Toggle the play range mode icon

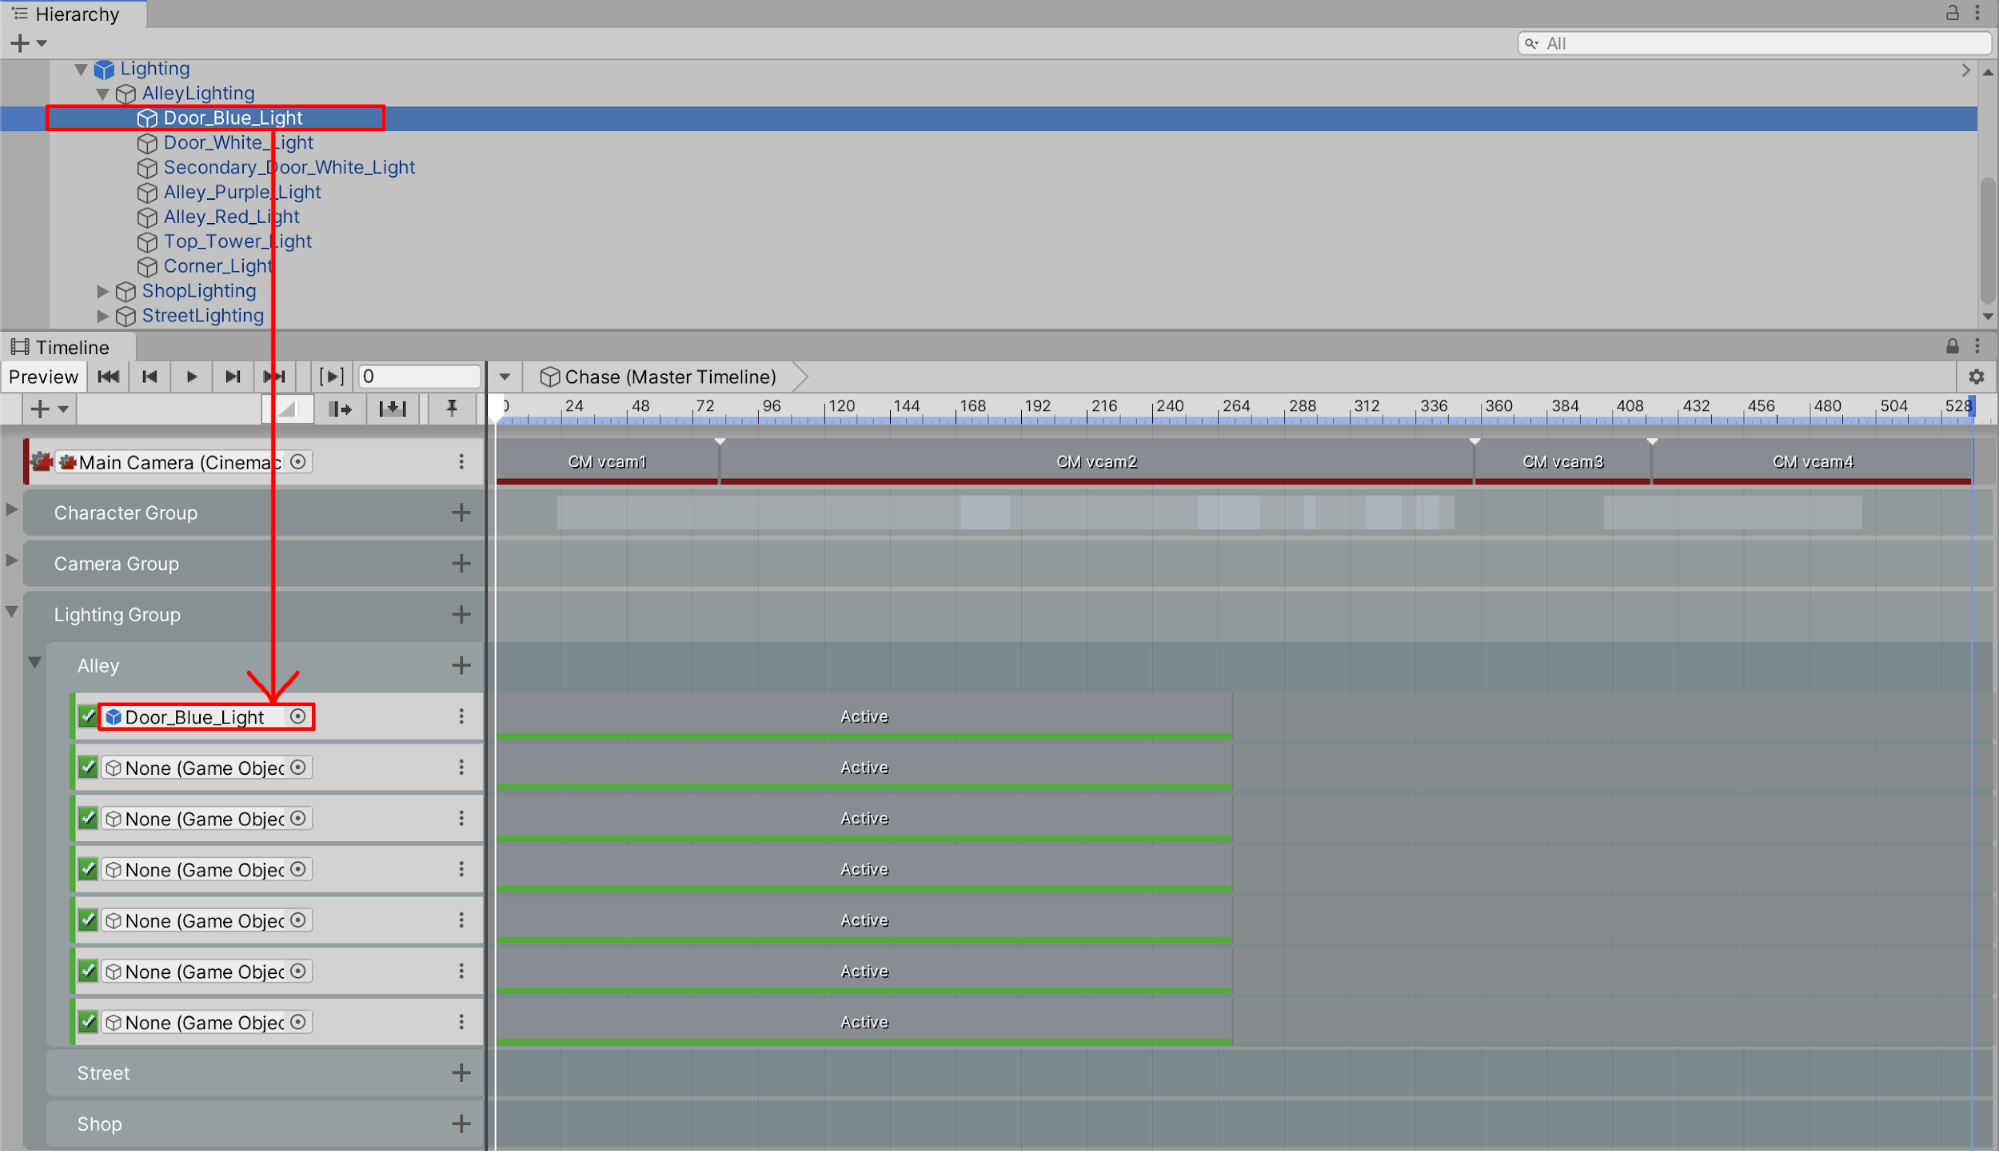(x=331, y=377)
